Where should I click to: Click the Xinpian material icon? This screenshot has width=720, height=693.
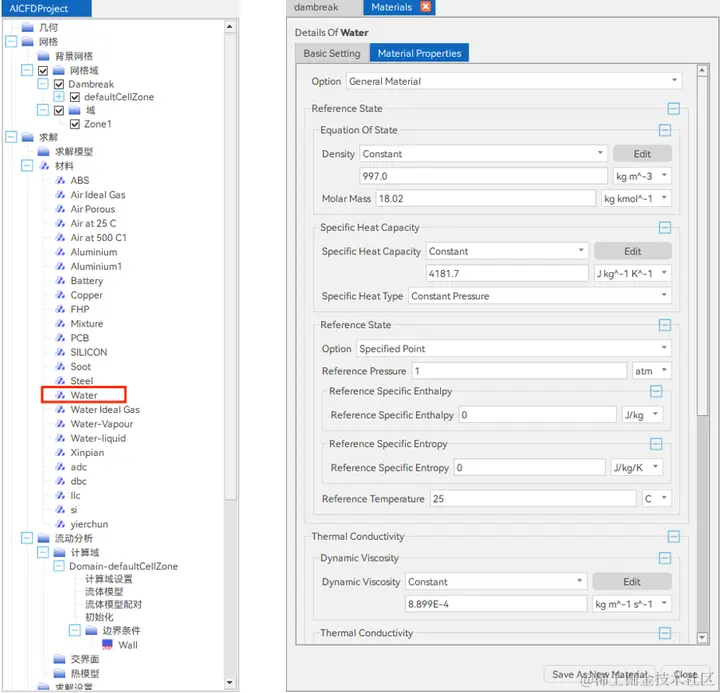(60, 452)
